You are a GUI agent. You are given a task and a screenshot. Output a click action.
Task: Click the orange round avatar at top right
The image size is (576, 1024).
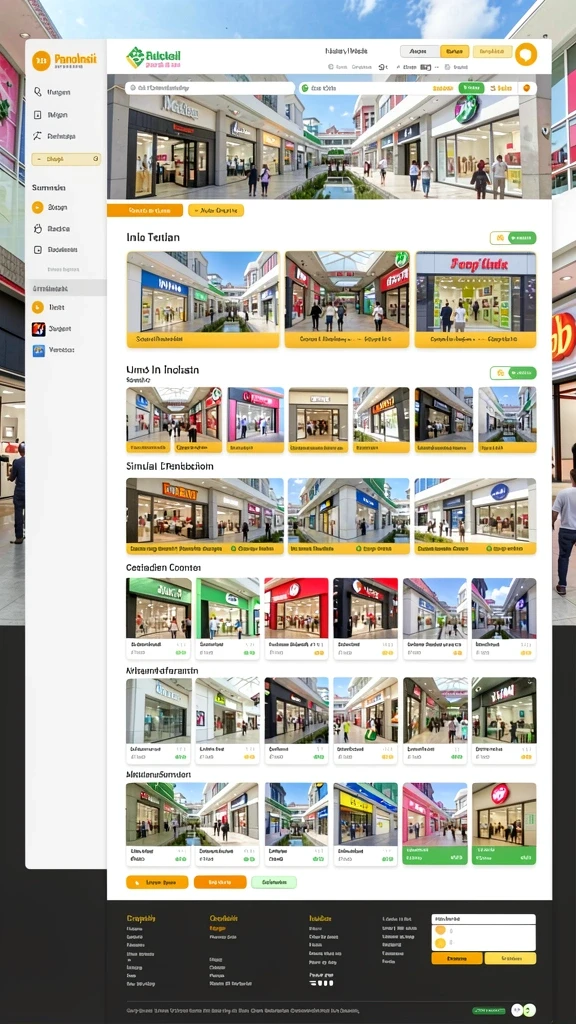coord(526,54)
